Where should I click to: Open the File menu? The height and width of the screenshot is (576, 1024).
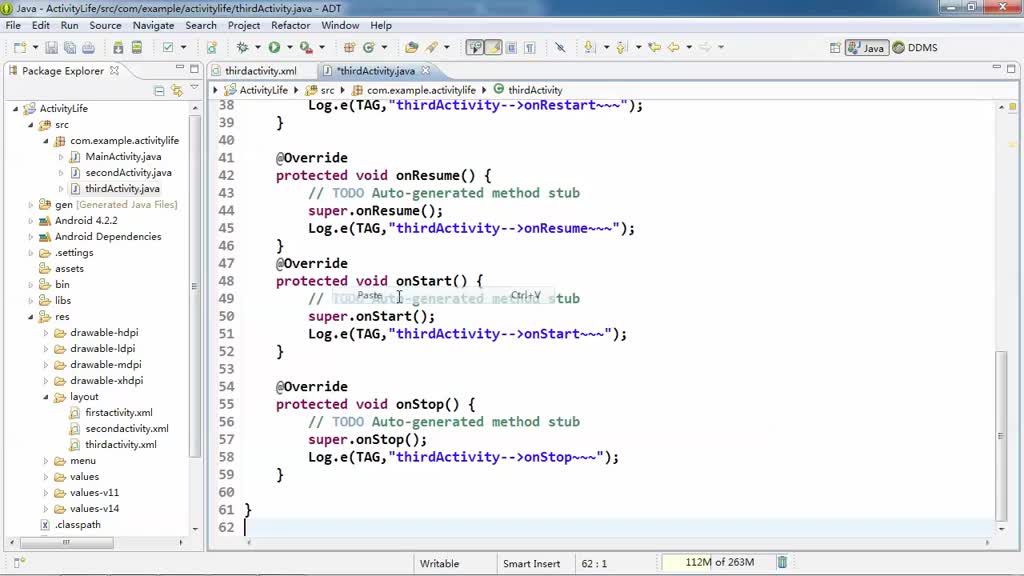[13, 25]
